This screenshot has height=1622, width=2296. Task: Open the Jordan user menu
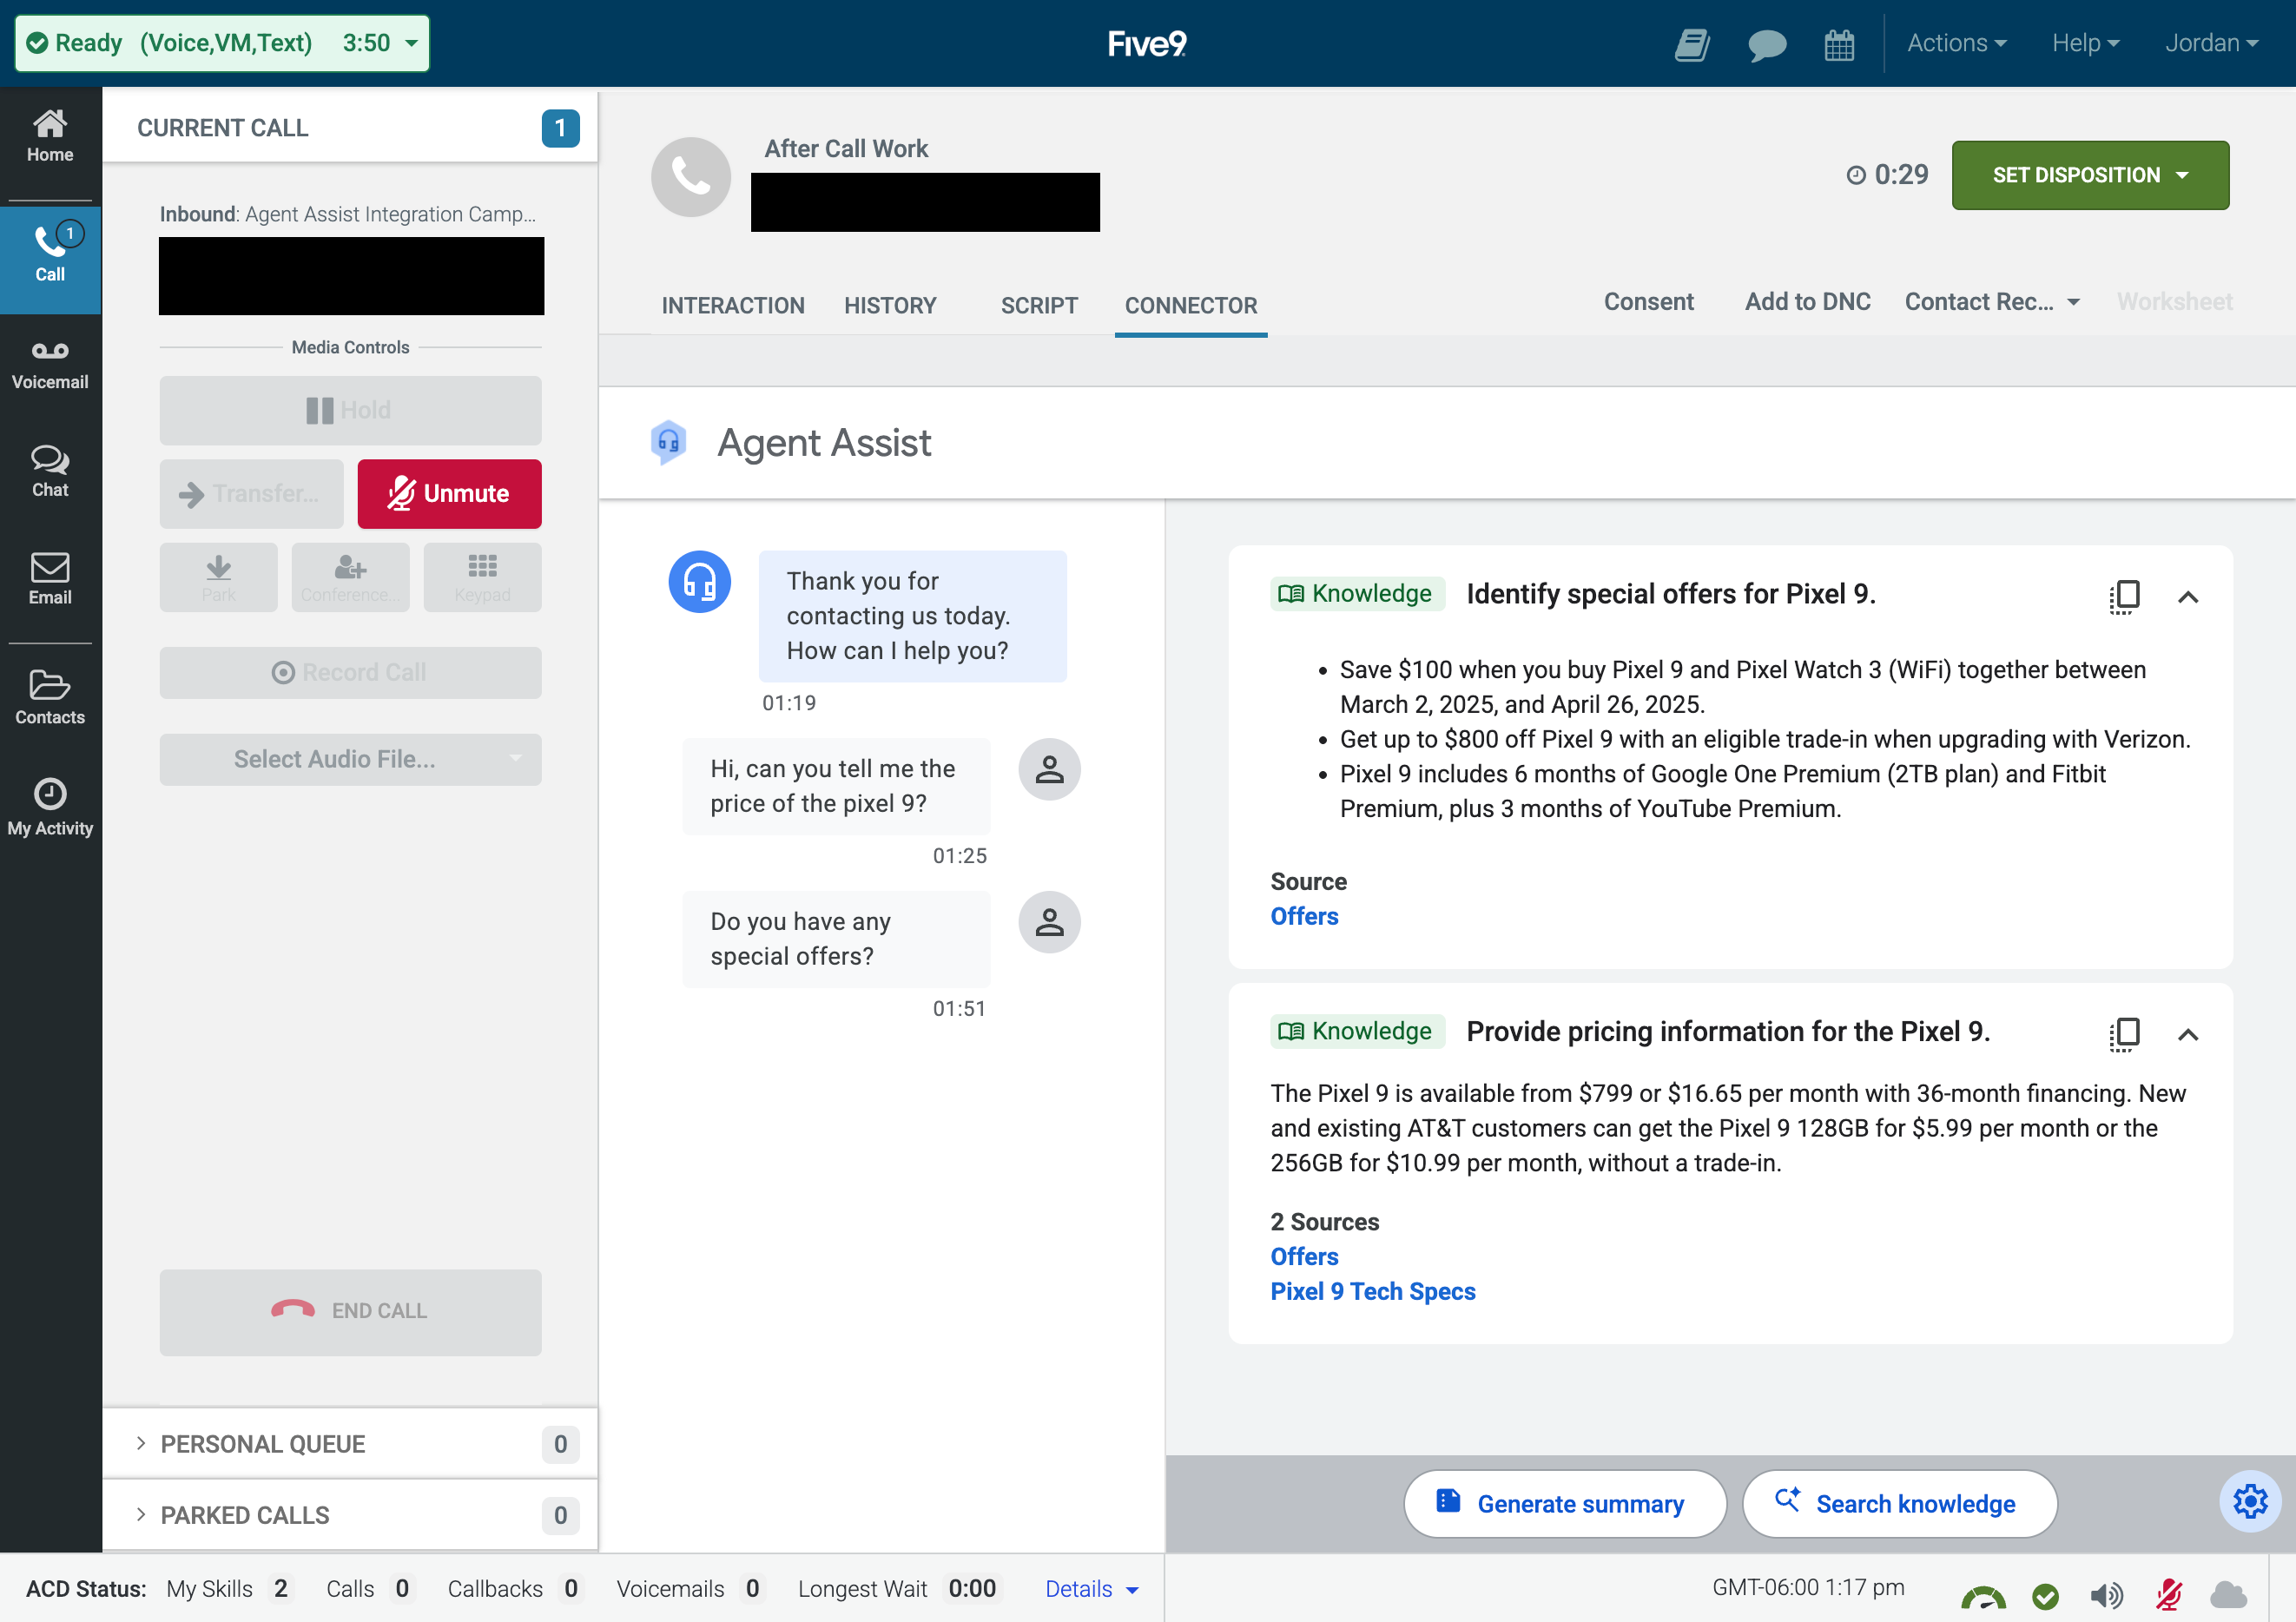[x=2211, y=43]
